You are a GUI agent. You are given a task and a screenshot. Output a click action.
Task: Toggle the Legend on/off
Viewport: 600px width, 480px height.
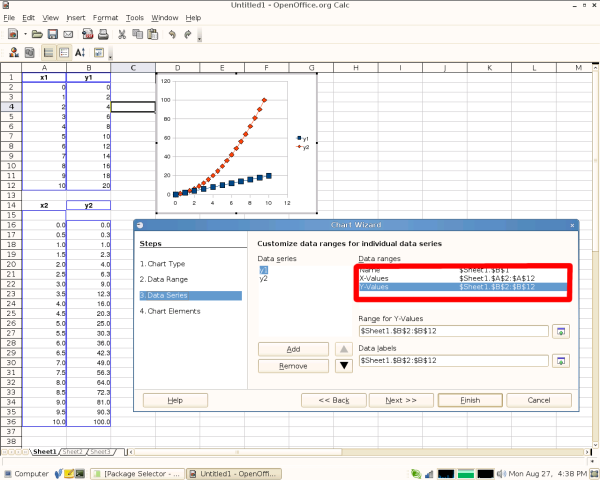point(64,52)
